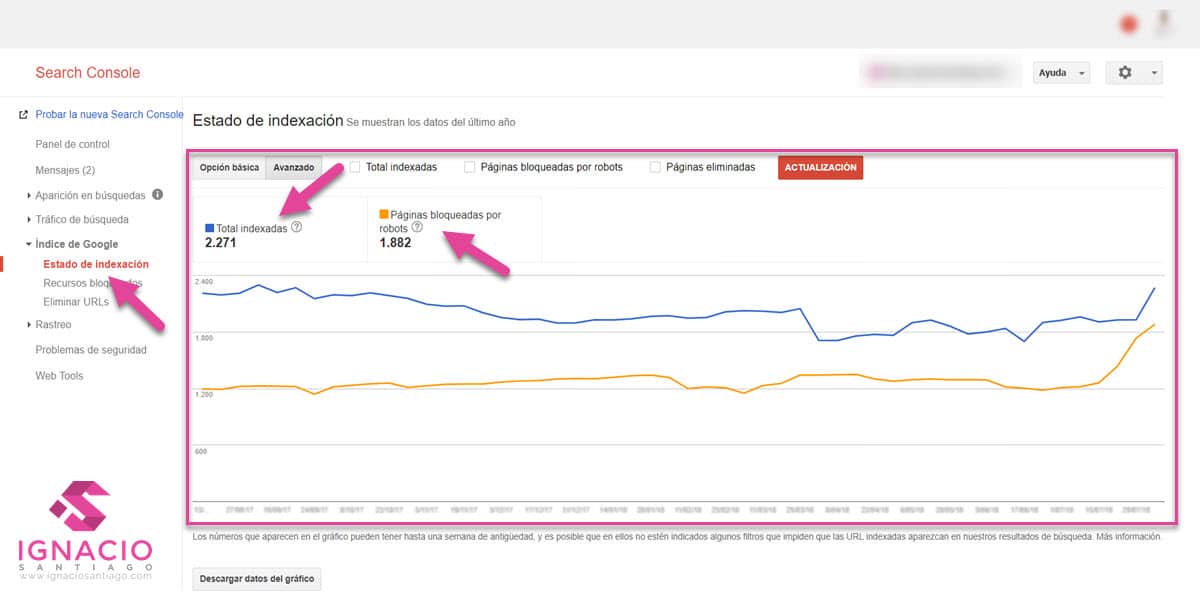Viewport: 1200px width, 600px height.
Task: Click the info icon beside Aparición en búsquedas
Action: tap(157, 194)
